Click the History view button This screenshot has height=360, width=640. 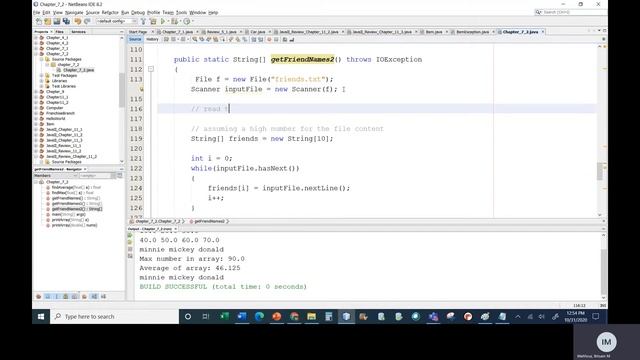tap(152, 40)
